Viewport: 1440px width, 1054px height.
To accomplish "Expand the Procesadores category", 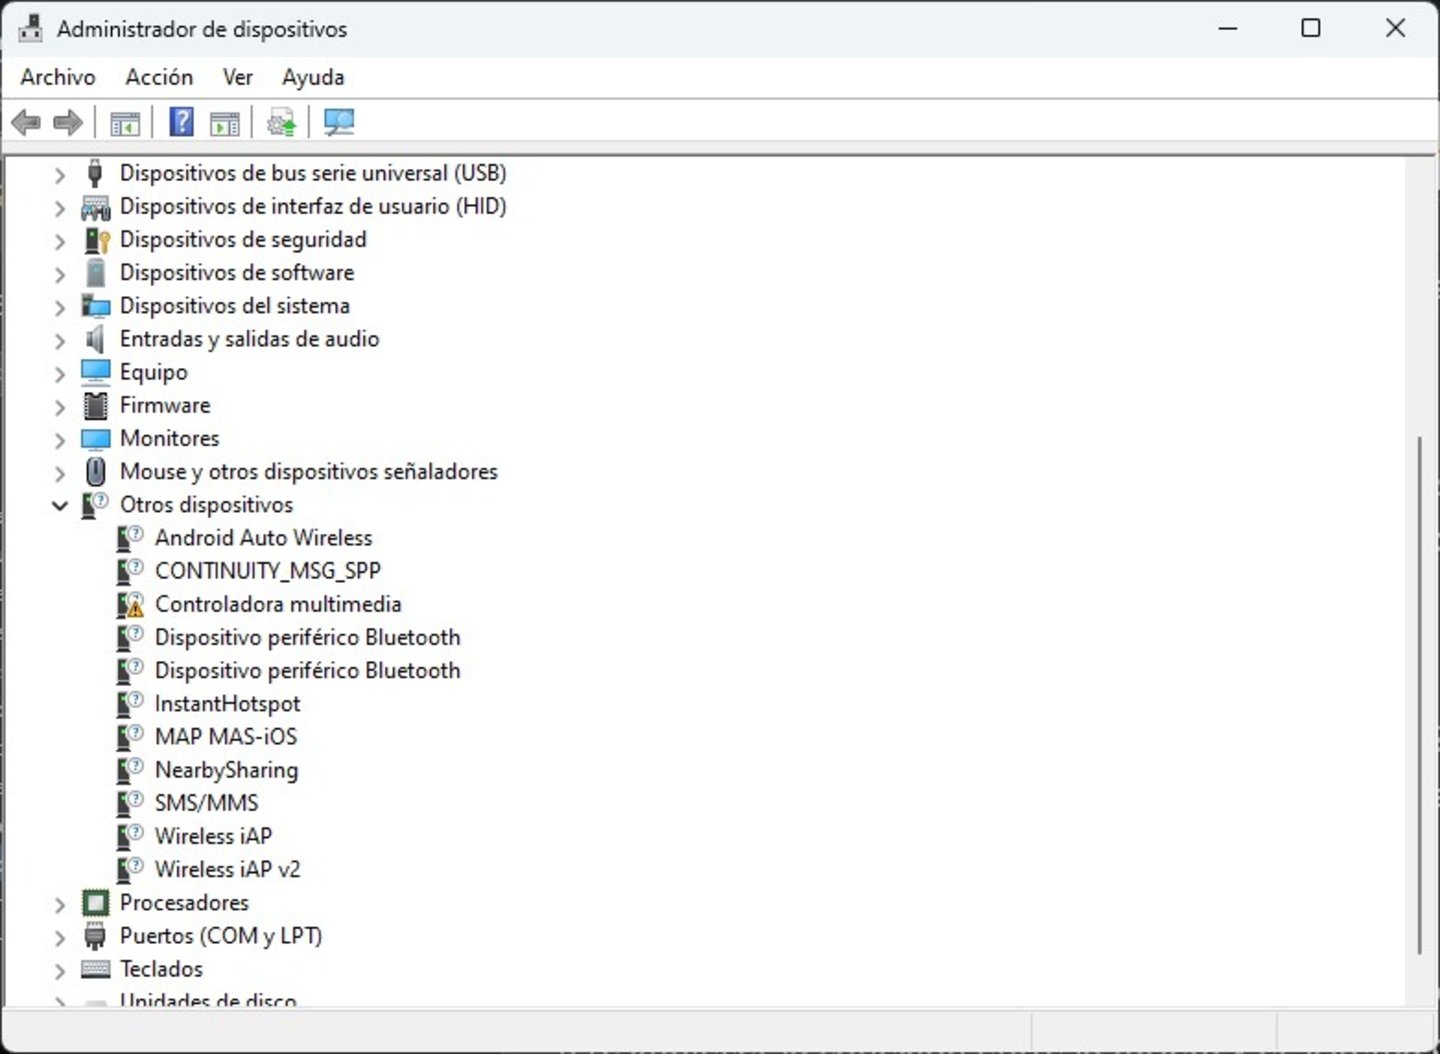I will coord(60,904).
